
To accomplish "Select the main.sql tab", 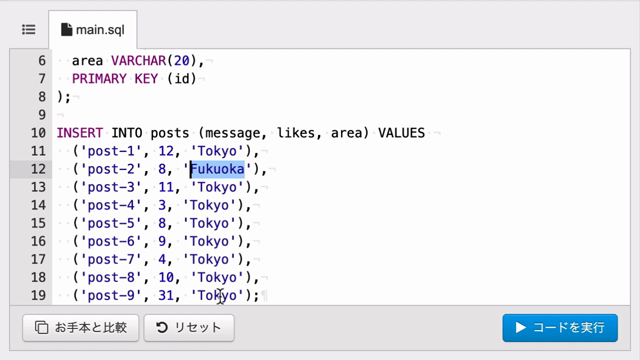I will click(x=93, y=29).
